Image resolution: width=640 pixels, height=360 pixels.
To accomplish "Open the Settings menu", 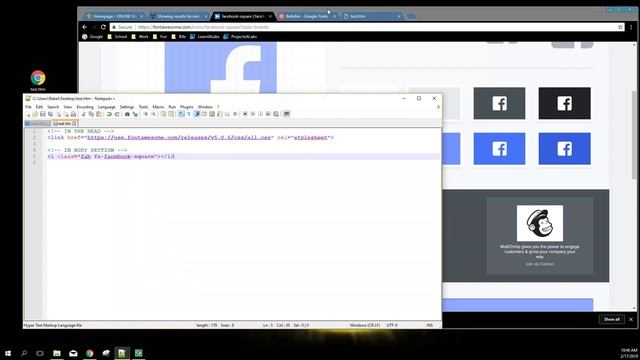I will pos(127,107).
